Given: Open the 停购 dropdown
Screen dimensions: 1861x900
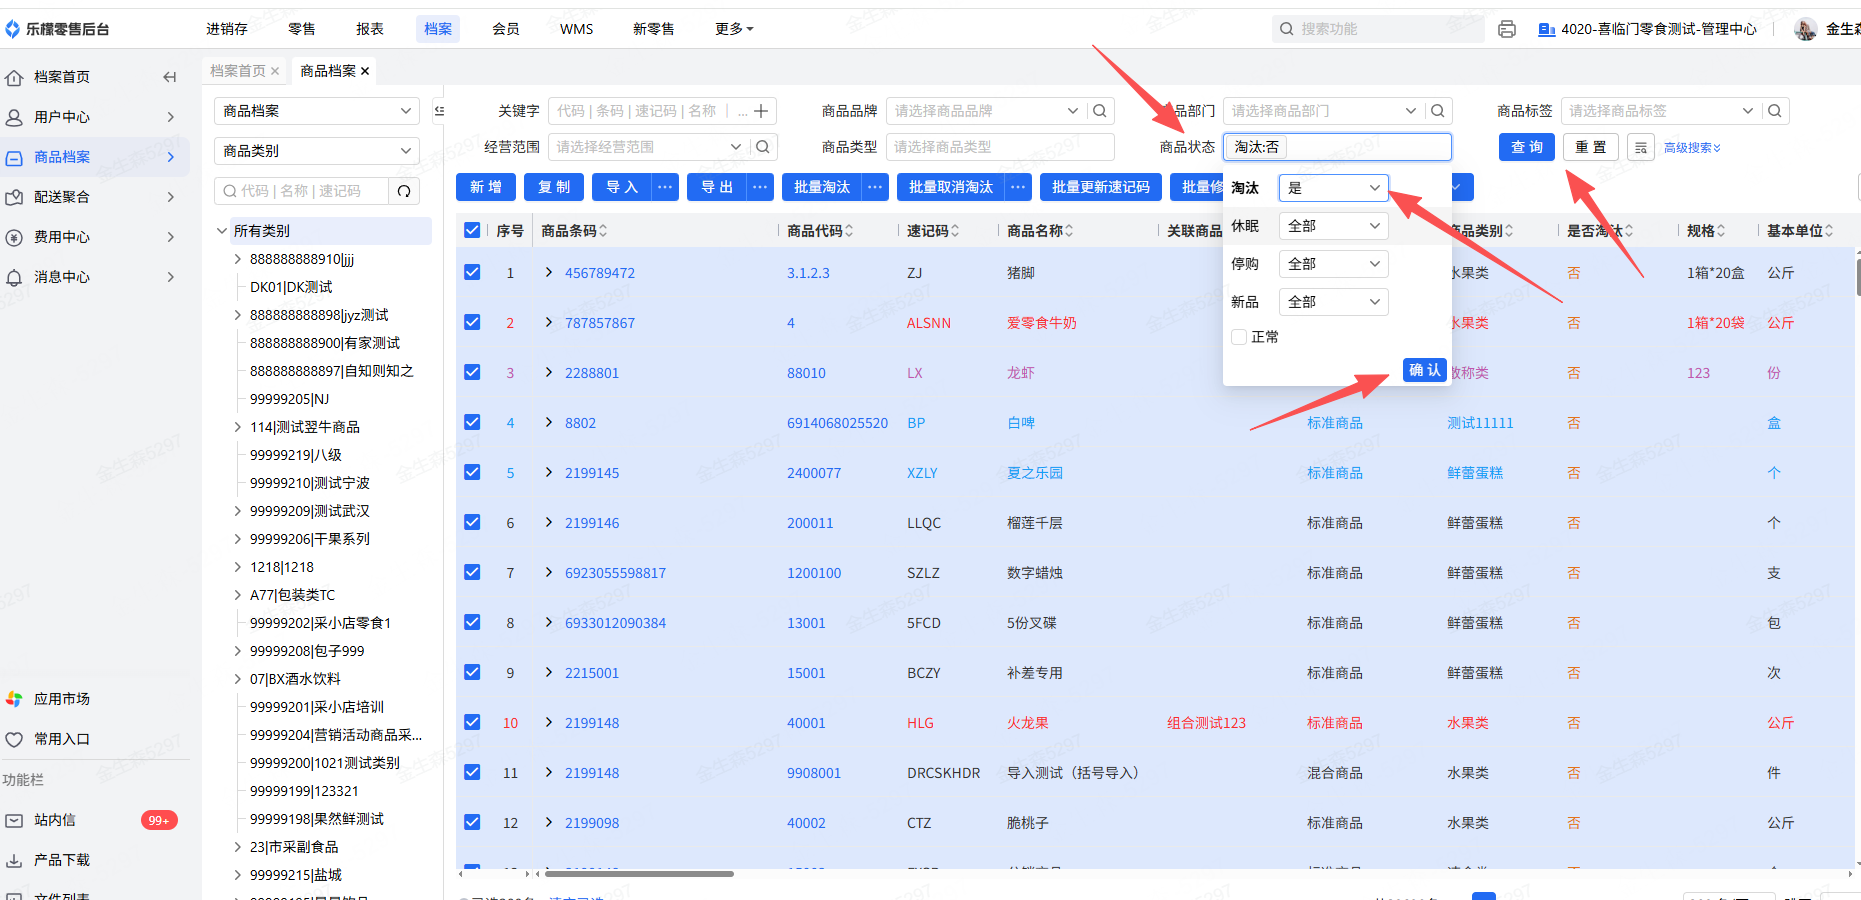Looking at the screenshot, I should pyautogui.click(x=1333, y=264).
